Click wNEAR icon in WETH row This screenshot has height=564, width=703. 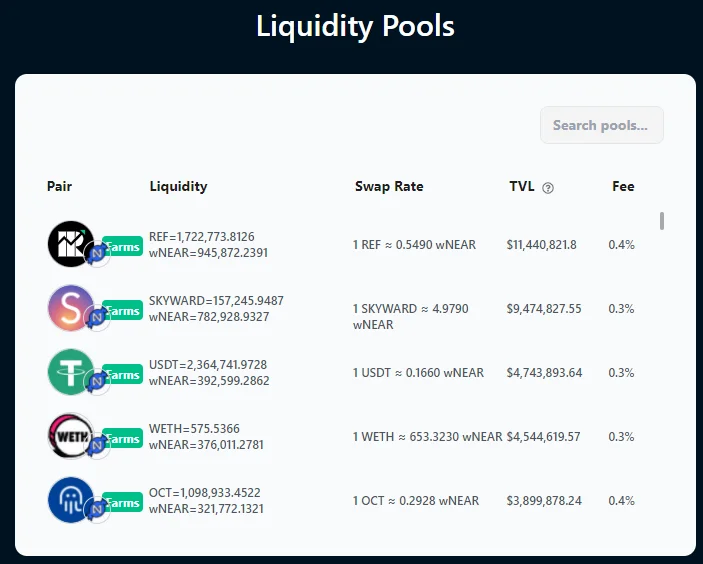point(97,446)
